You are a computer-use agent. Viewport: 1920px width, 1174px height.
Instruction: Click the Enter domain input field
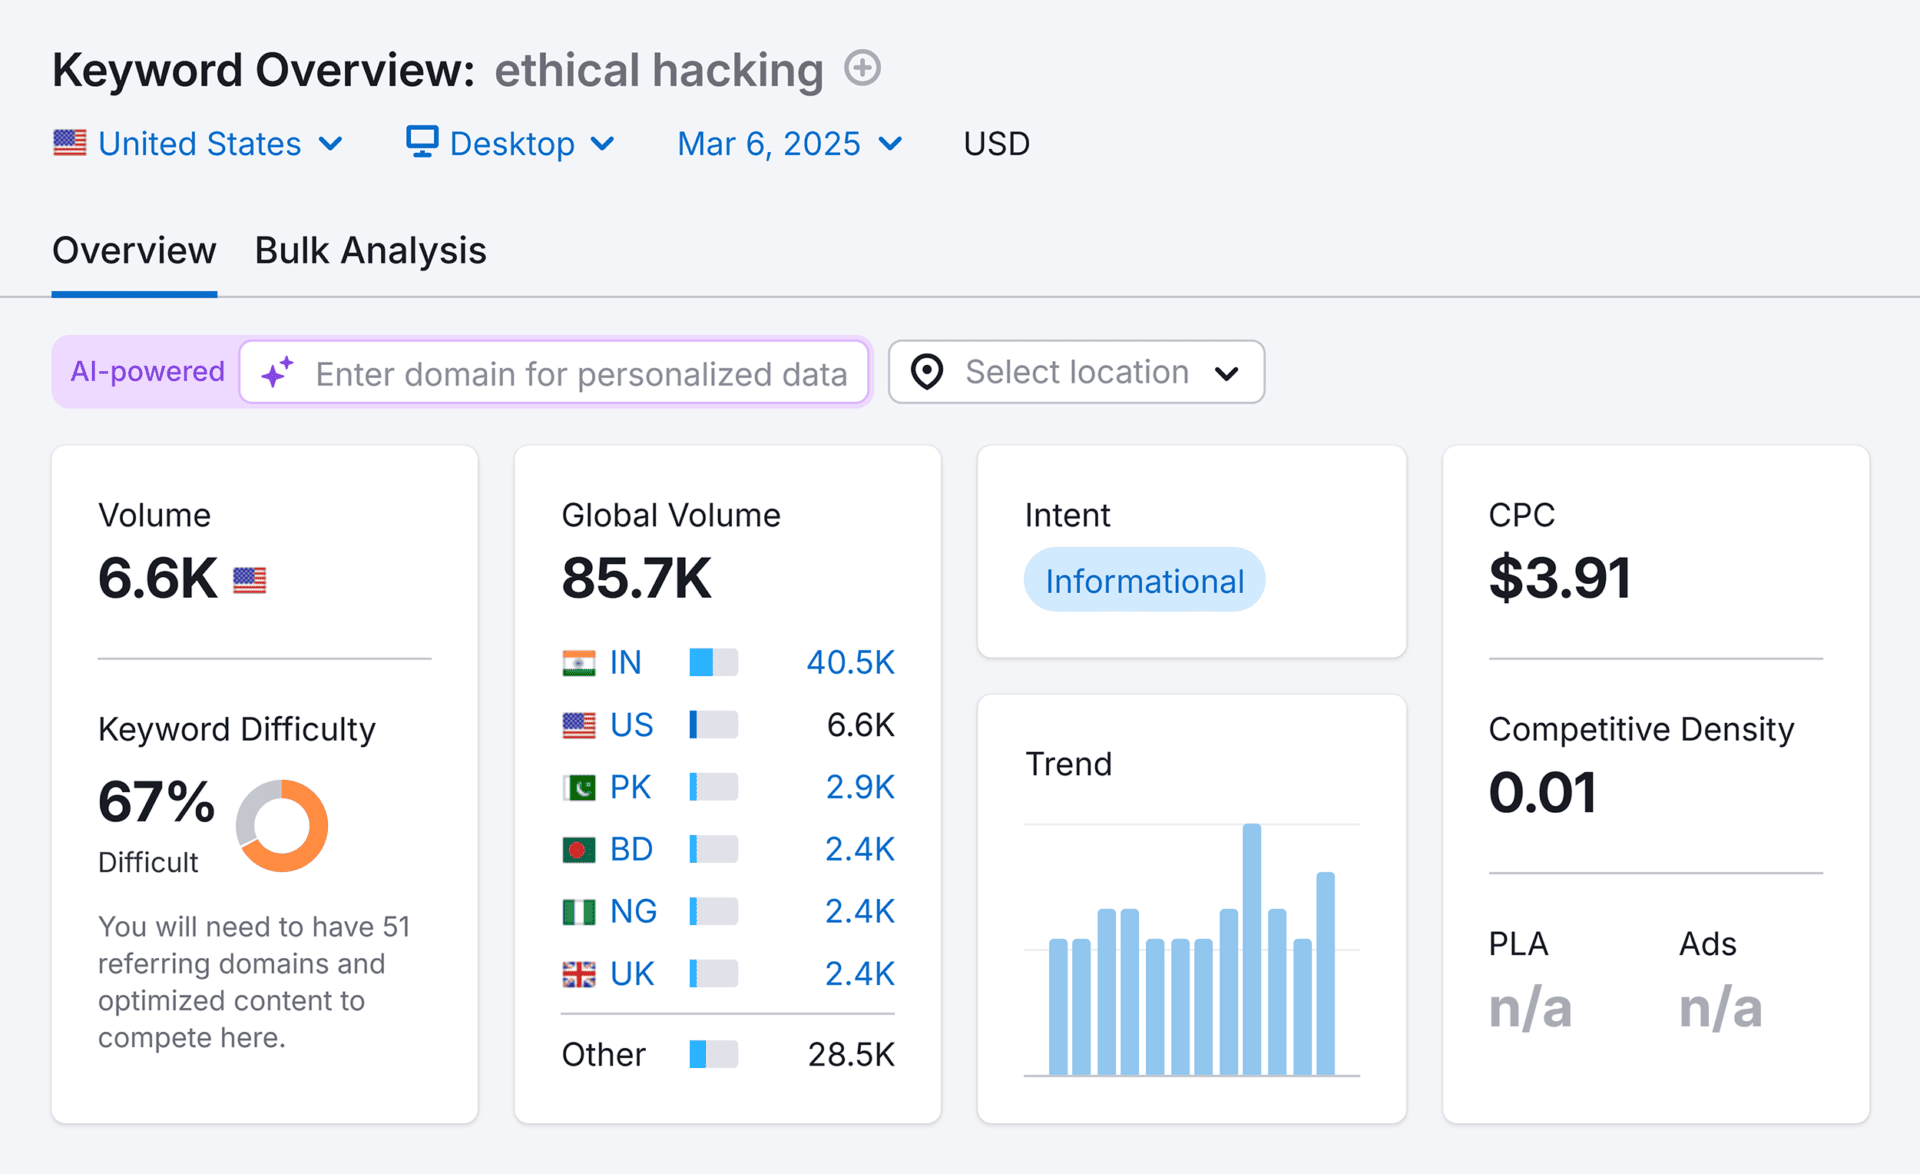pos(580,373)
